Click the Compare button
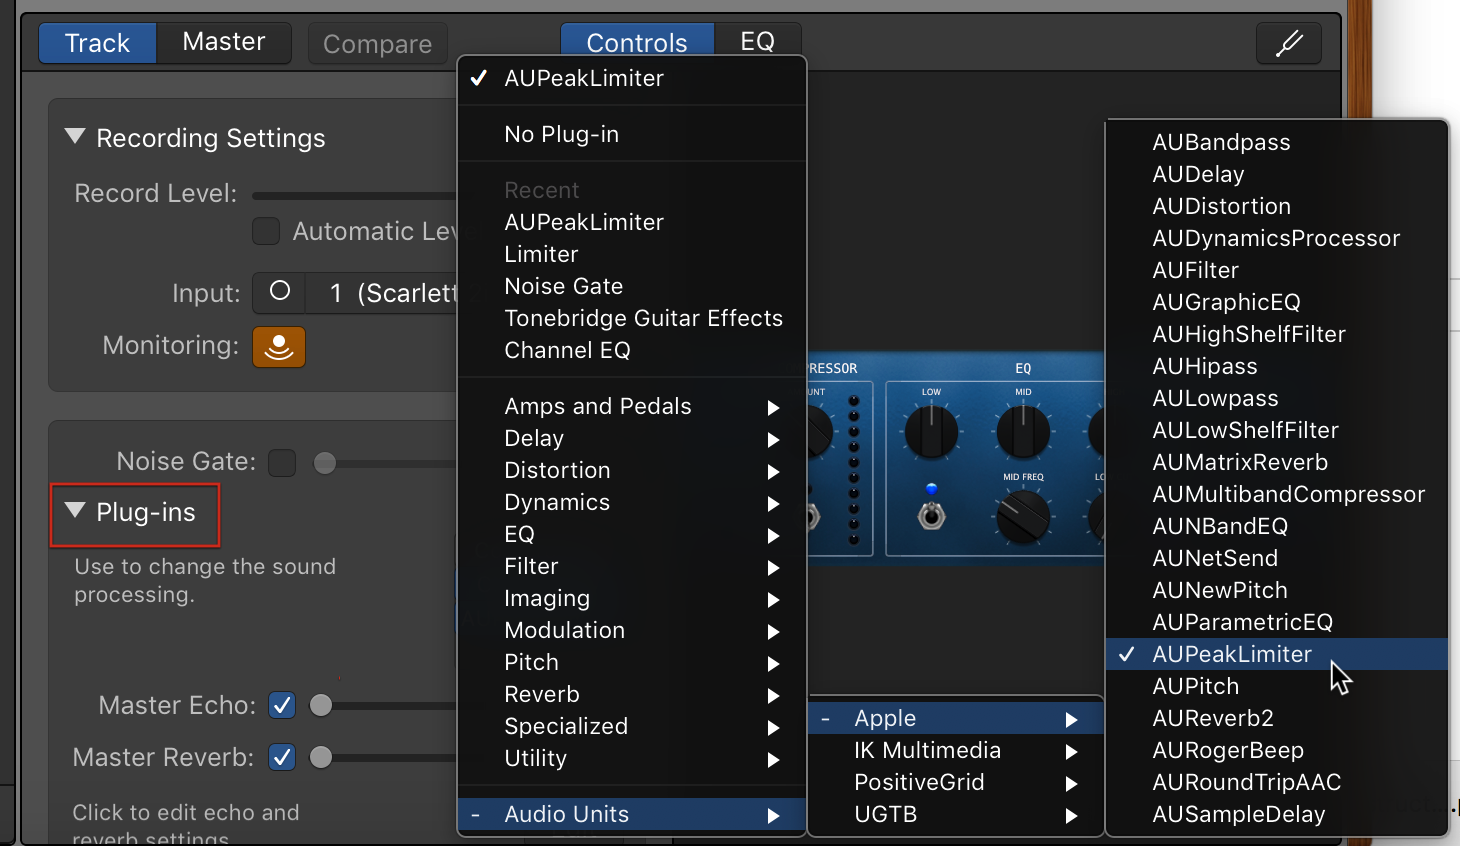Viewport: 1460px width, 846px height. (378, 44)
